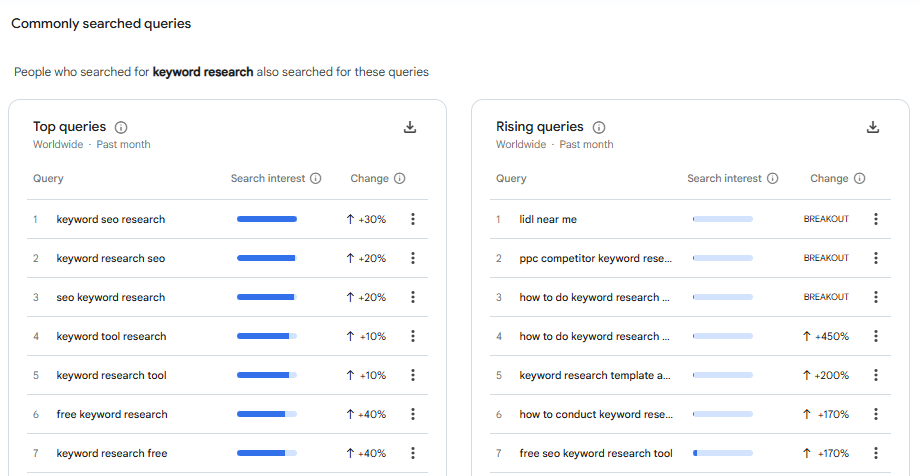Download the Top queries data
Image resolution: width=920 pixels, height=476 pixels.
pyautogui.click(x=410, y=127)
